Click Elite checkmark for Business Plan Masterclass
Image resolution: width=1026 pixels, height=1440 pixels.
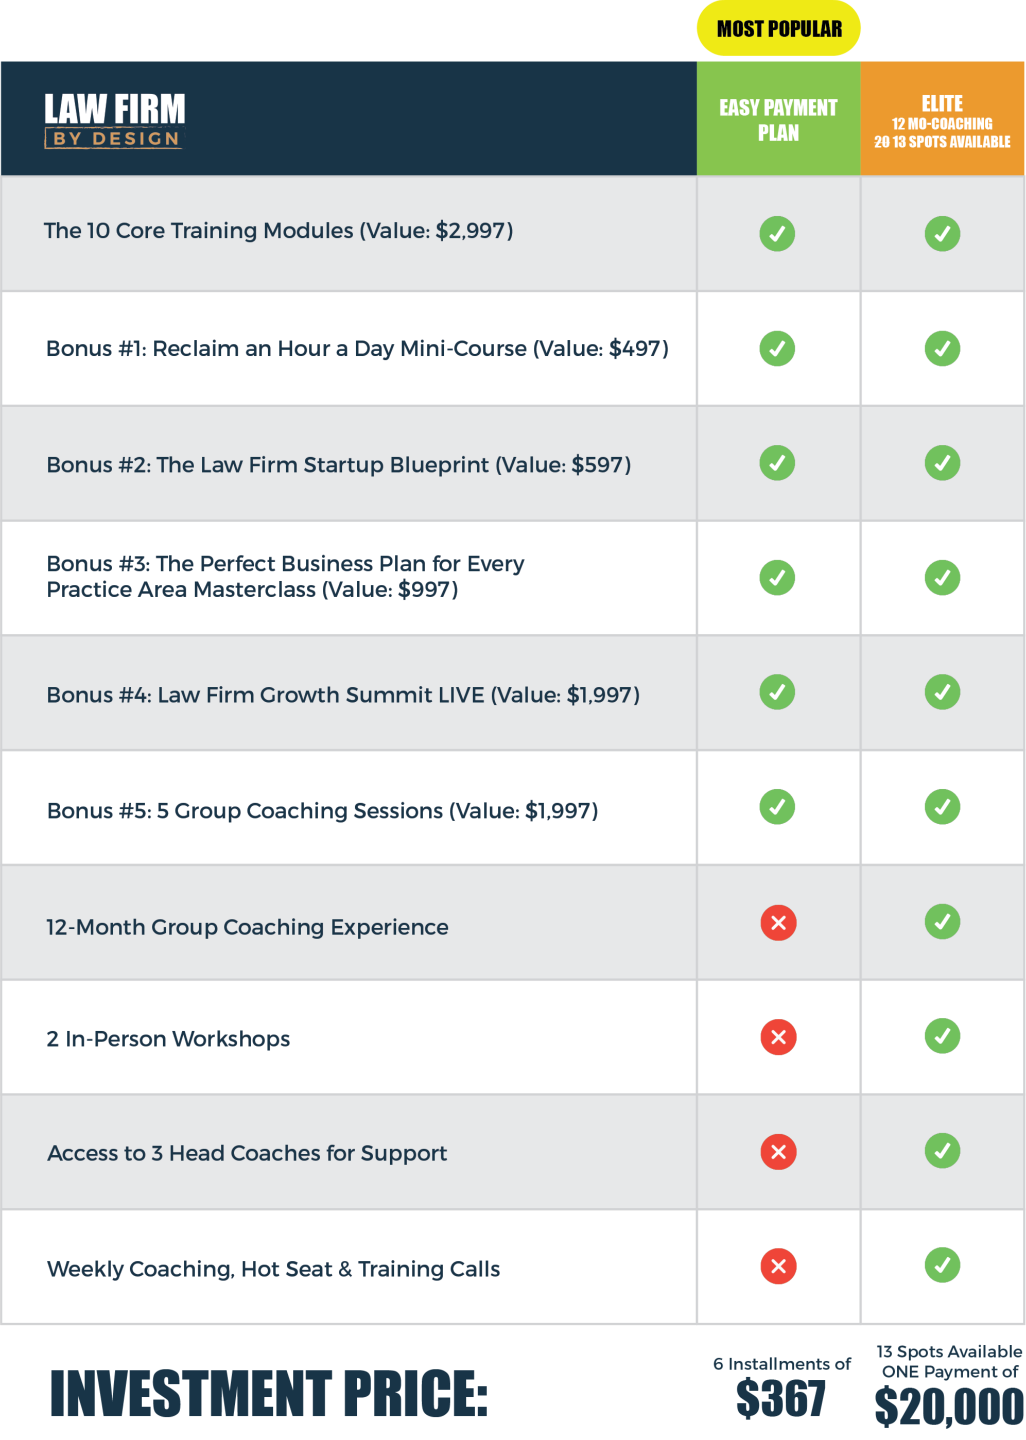click(x=942, y=578)
